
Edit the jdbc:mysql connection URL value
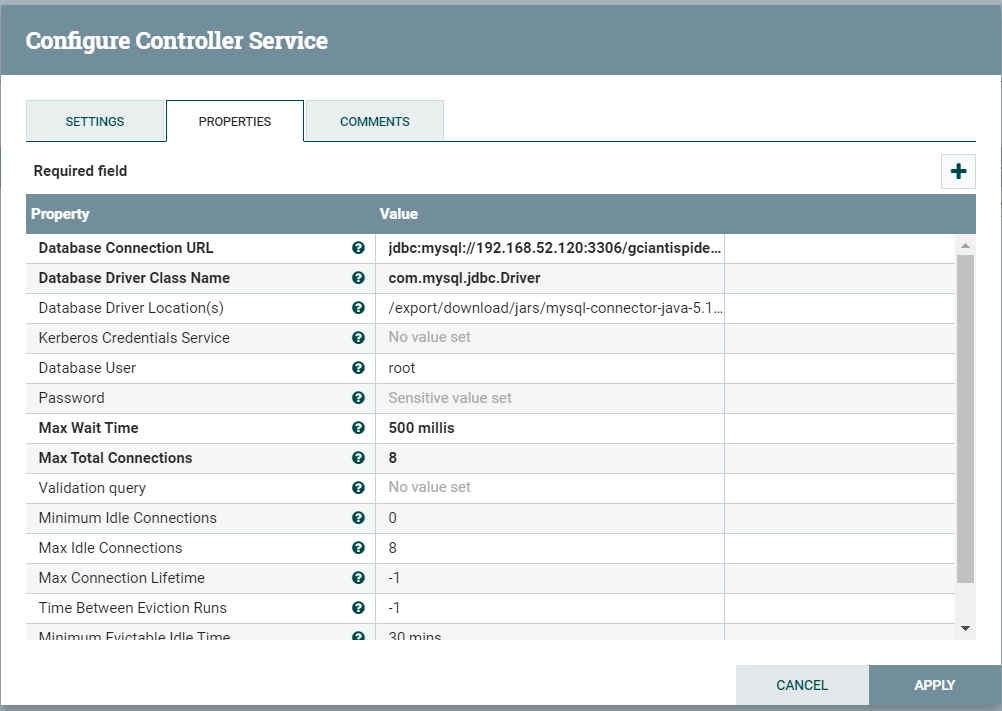(x=550, y=248)
